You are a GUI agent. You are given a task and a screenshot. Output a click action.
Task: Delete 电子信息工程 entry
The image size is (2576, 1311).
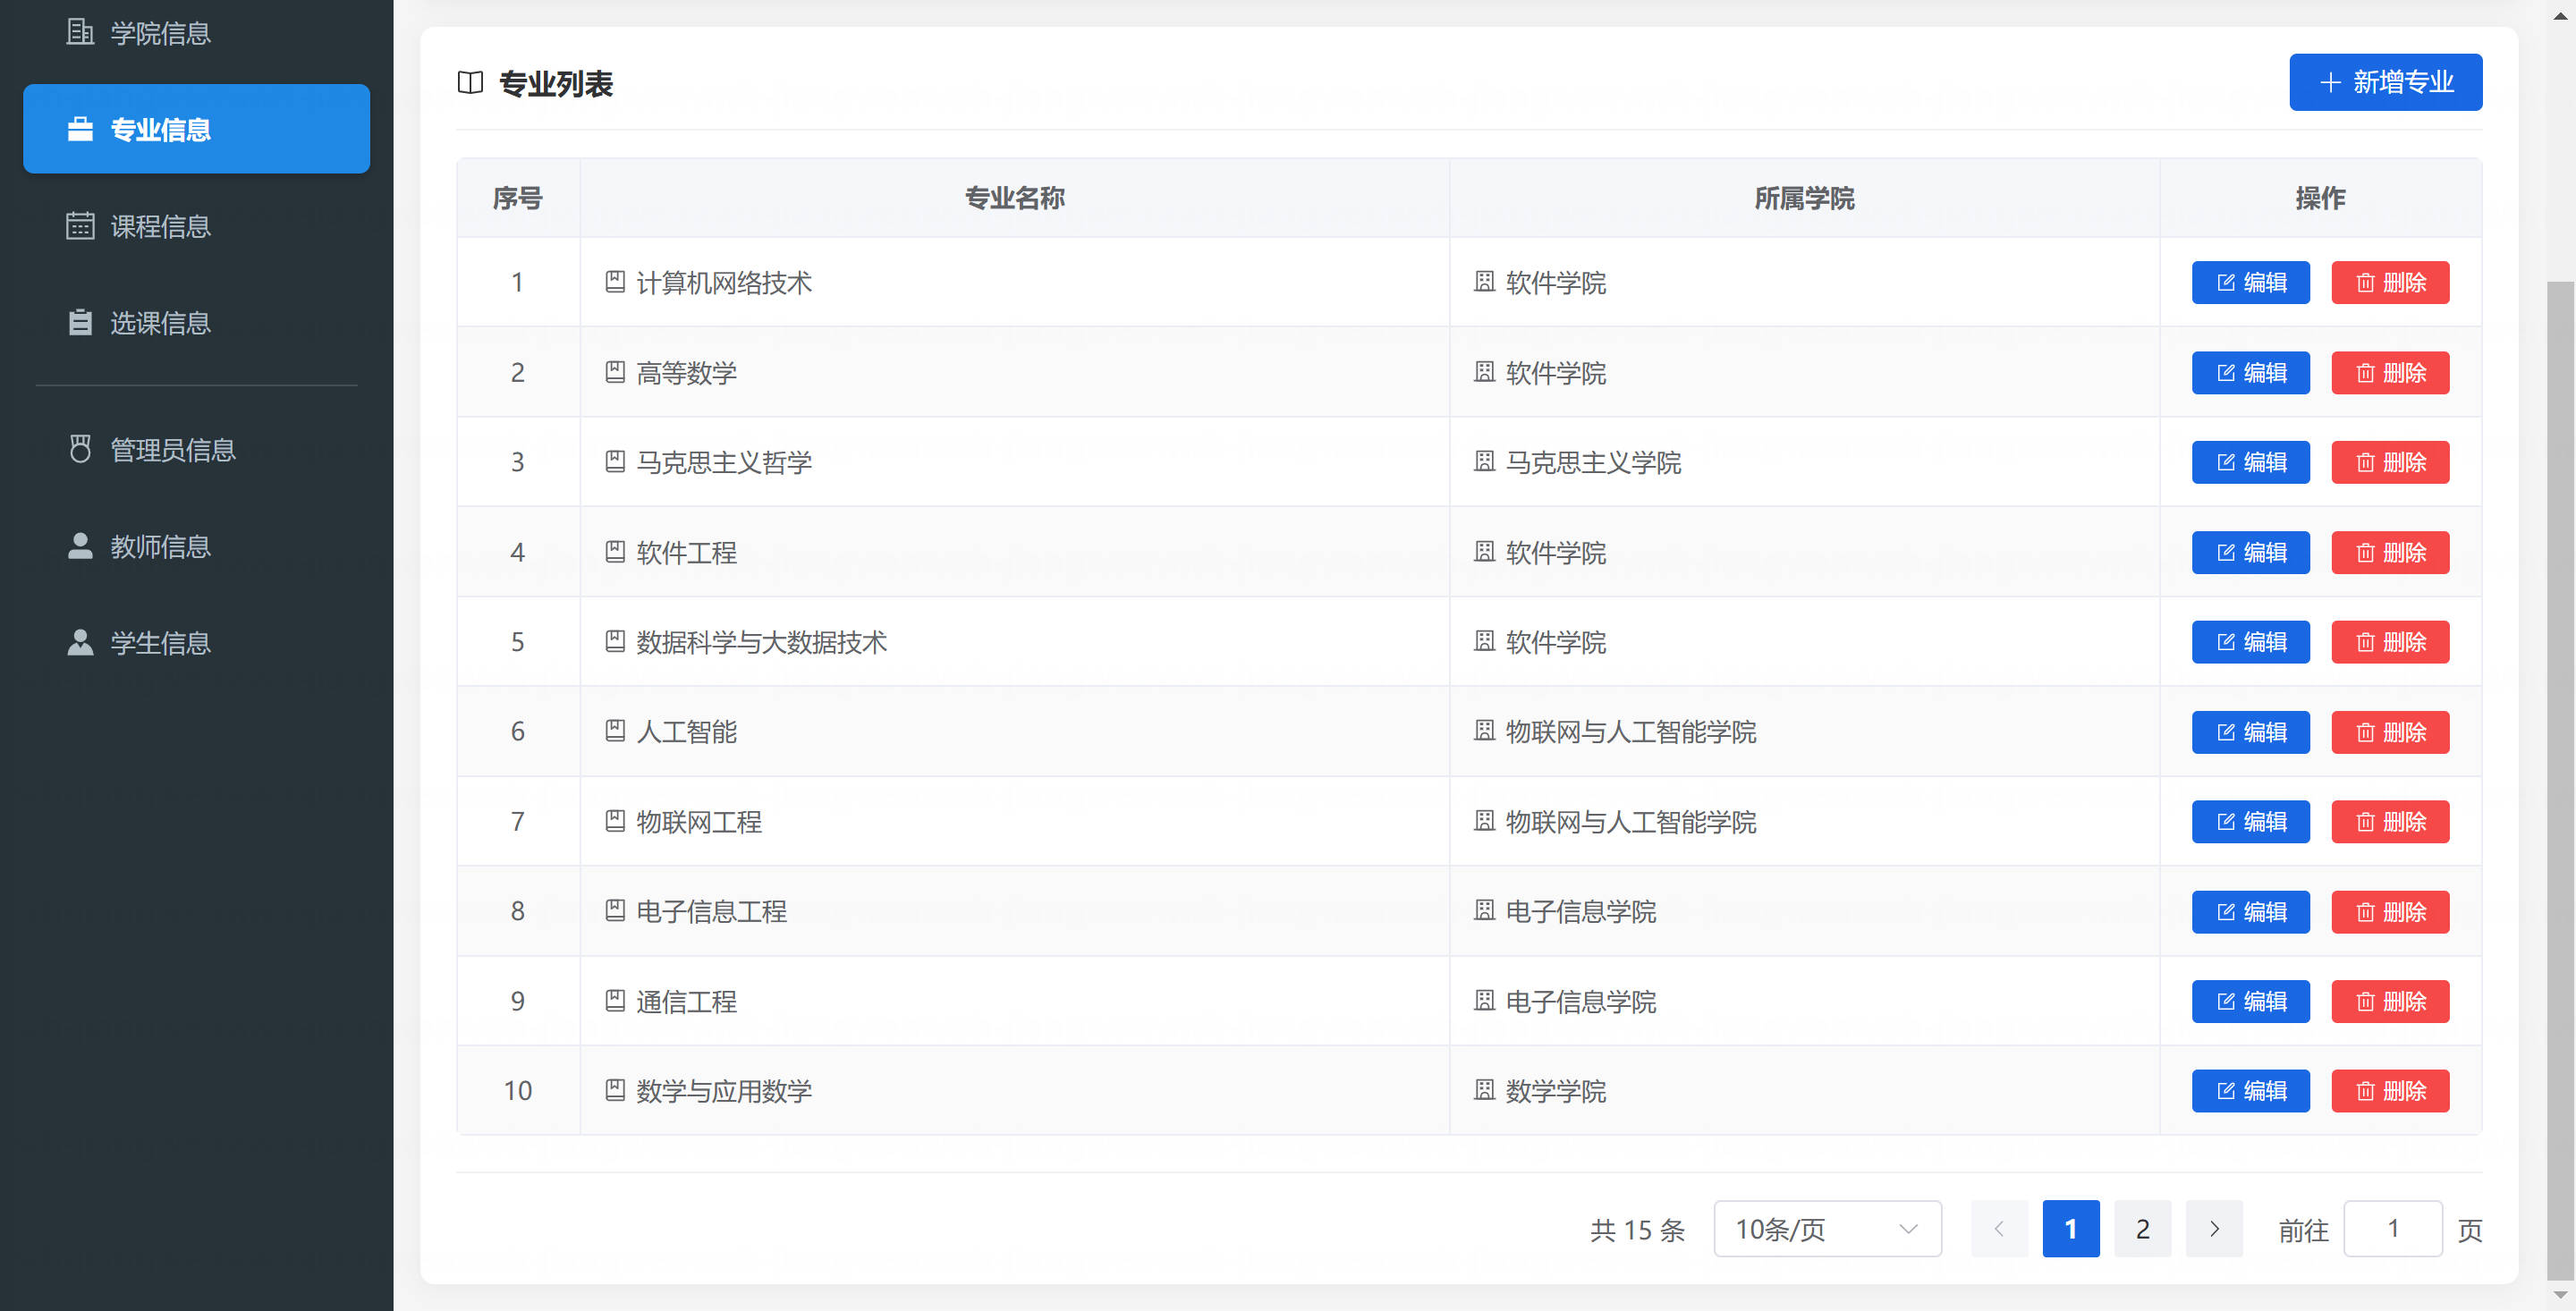click(x=2390, y=912)
